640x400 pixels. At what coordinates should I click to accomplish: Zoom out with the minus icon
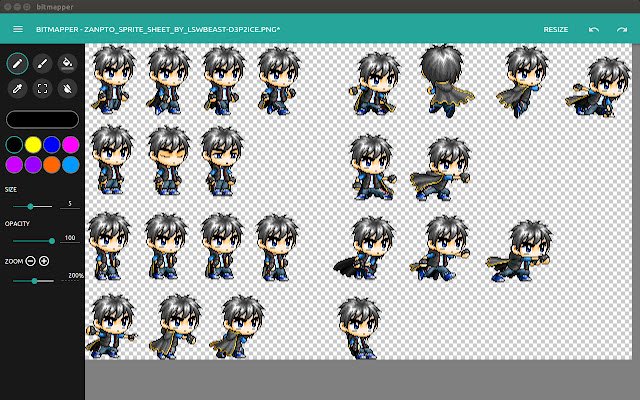tap(31, 261)
